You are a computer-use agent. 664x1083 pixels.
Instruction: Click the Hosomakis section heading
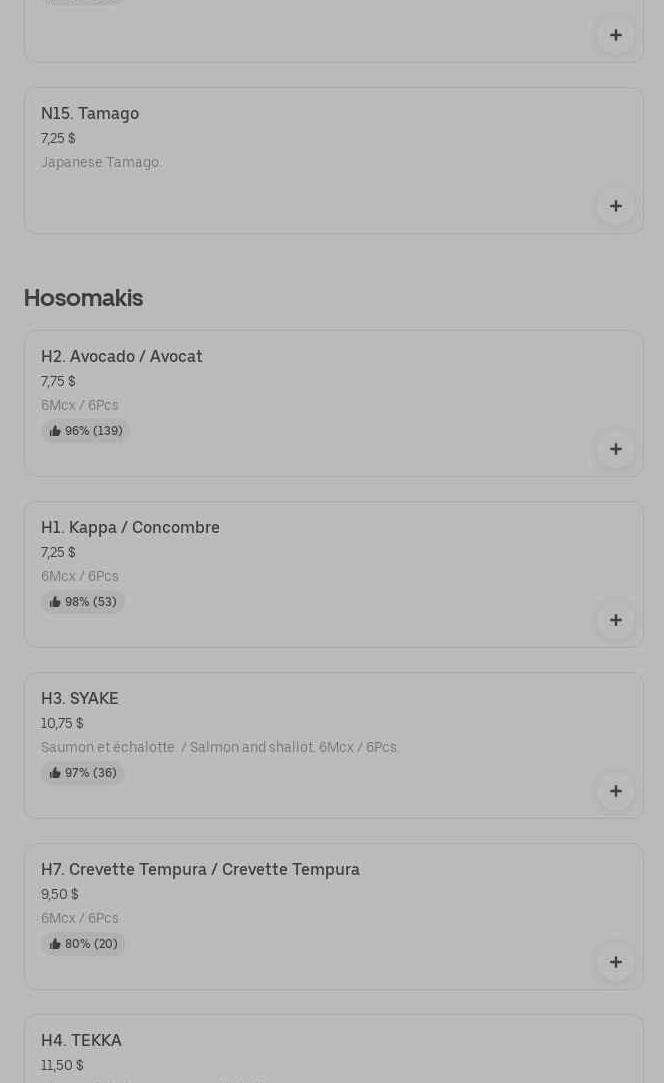83,298
